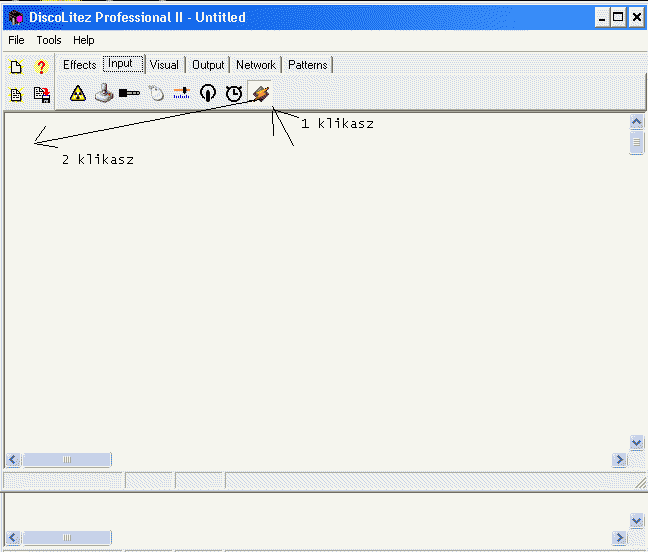The image size is (648, 552).
Task: Close the DiscoLitez window
Action: (x=636, y=18)
